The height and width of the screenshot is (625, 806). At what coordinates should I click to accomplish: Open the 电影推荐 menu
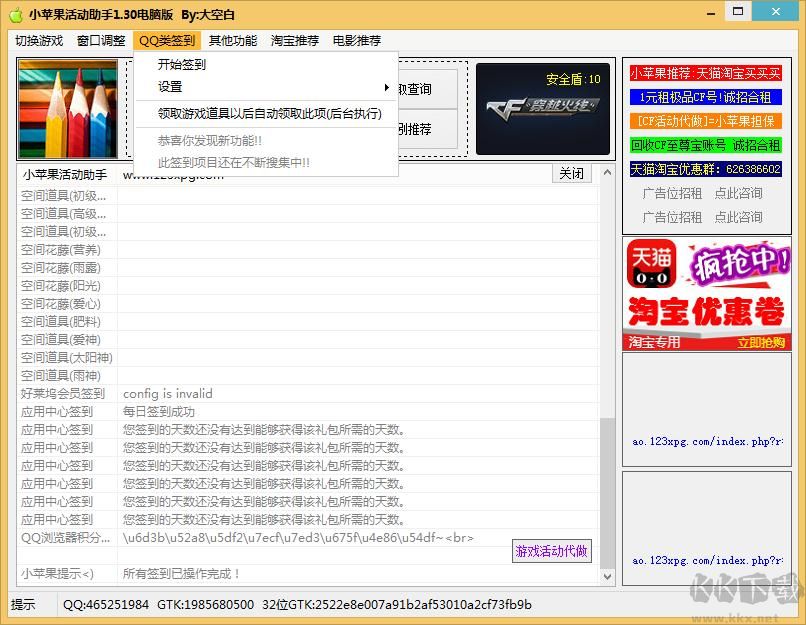(357, 41)
